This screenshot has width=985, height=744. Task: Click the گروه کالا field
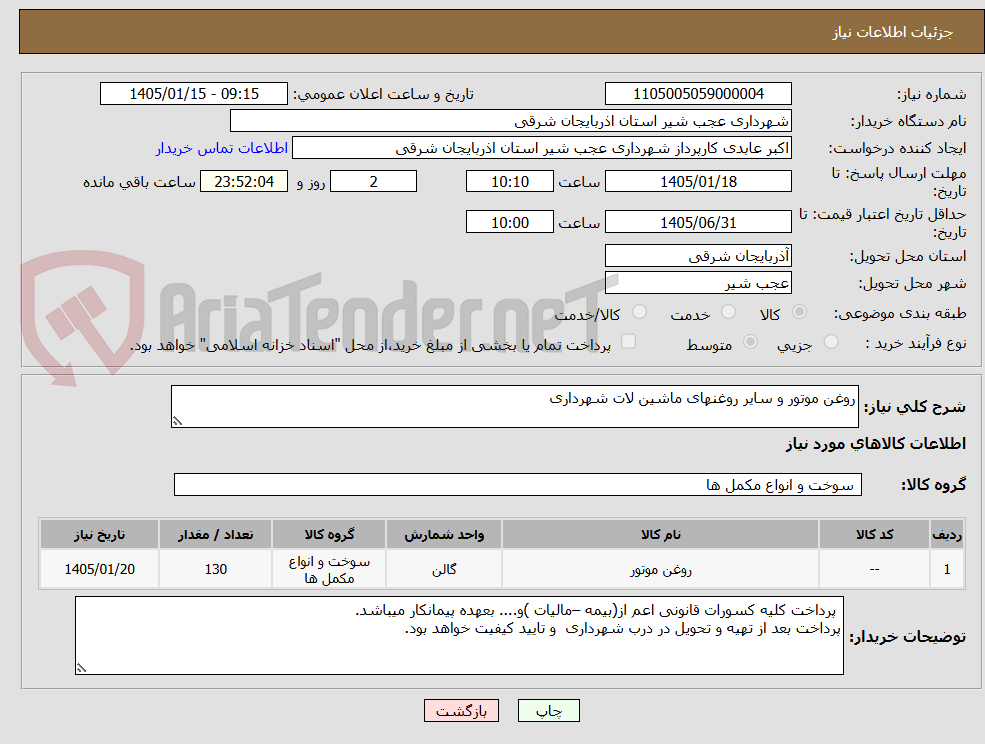pos(518,484)
